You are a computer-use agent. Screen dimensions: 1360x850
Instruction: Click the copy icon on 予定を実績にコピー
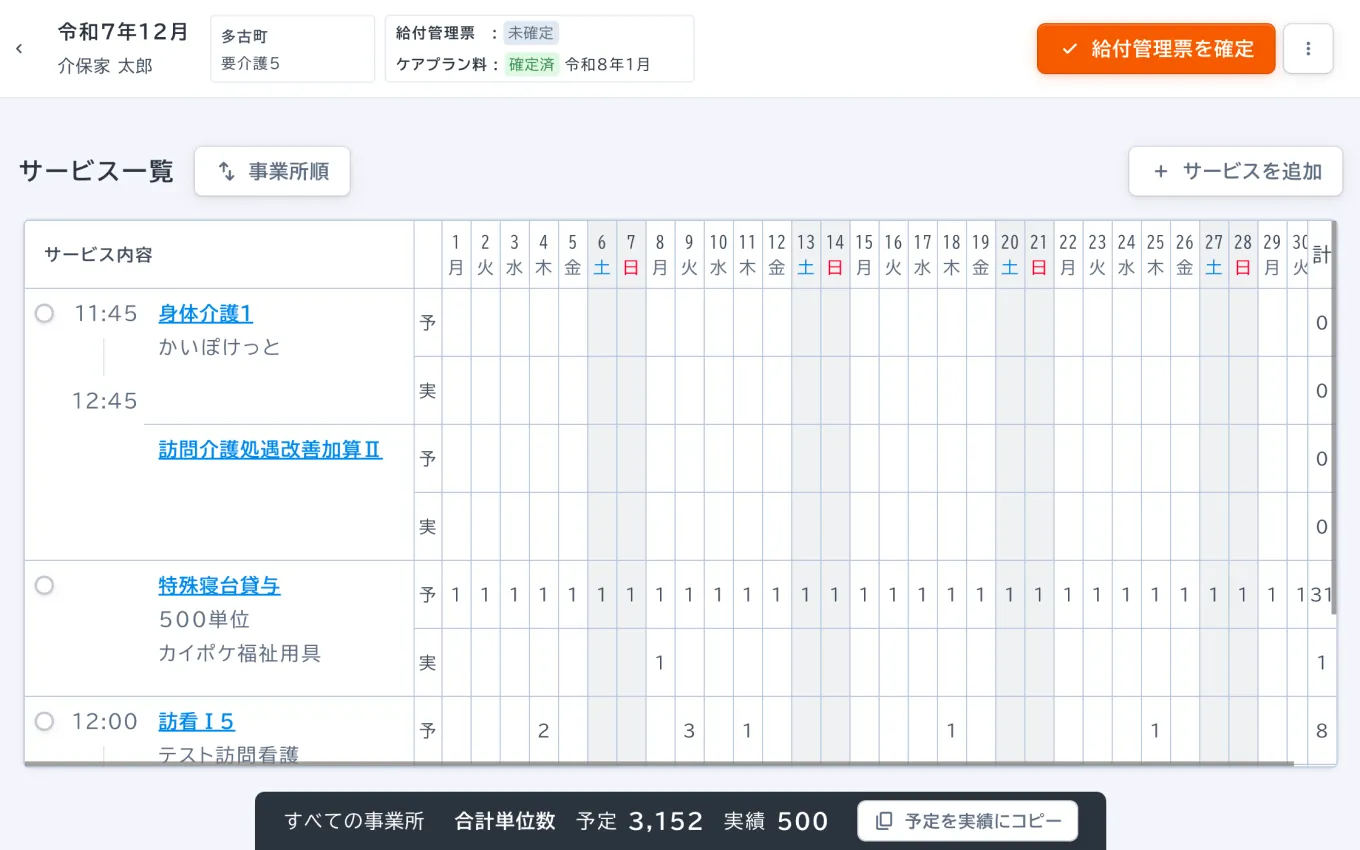(883, 821)
